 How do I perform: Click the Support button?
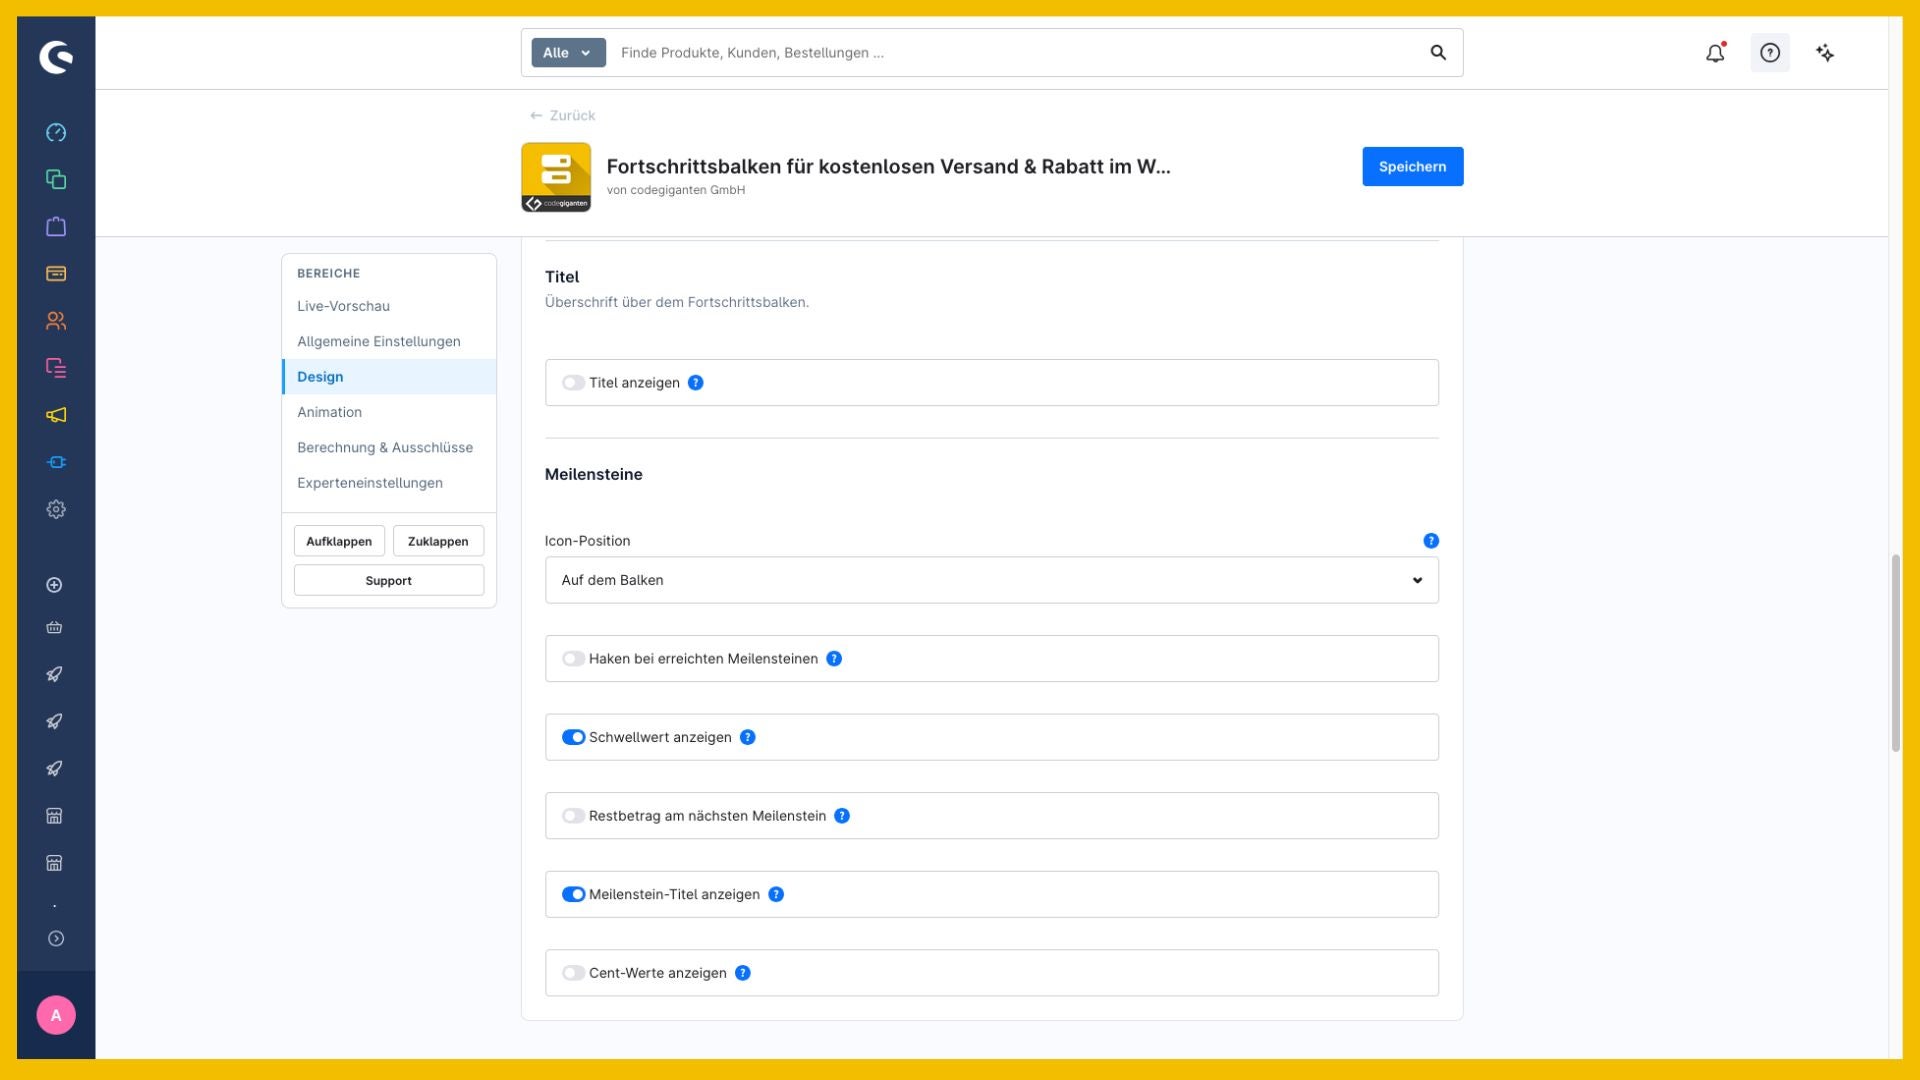tap(389, 581)
